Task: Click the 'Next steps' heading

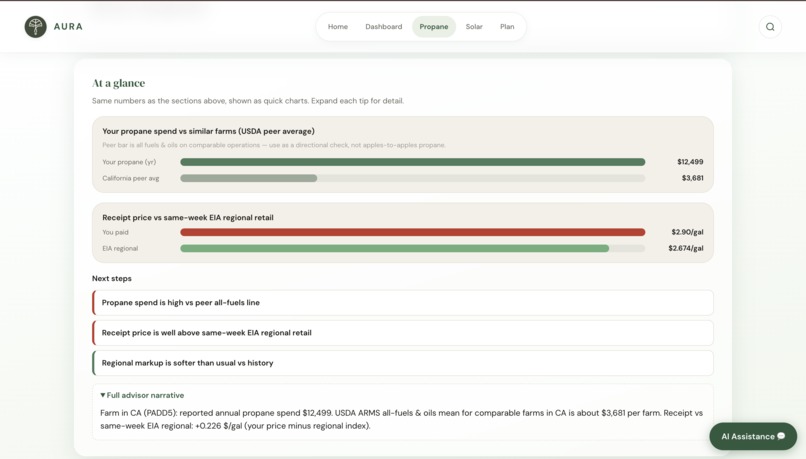Action: click(x=112, y=279)
